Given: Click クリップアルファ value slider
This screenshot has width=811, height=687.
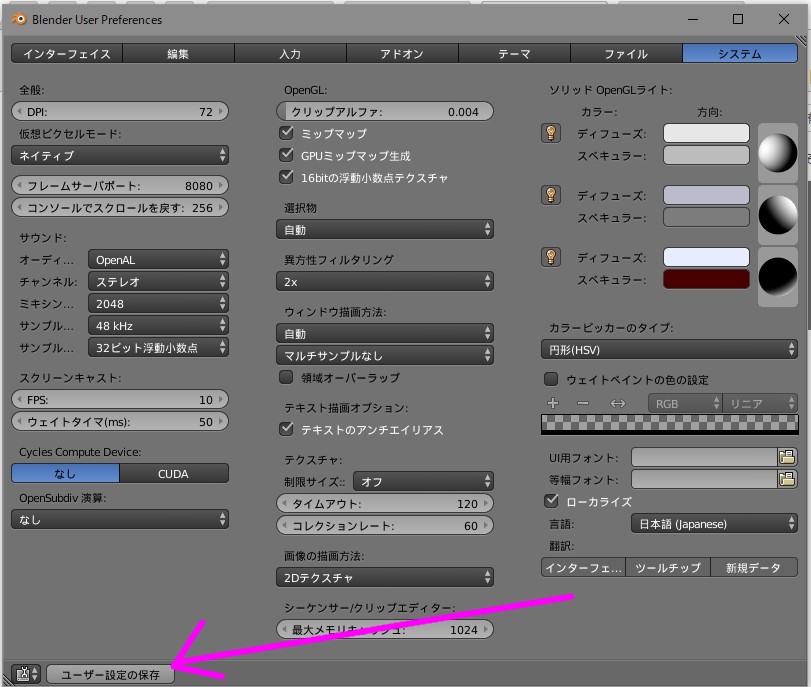Looking at the screenshot, I should [x=385, y=111].
